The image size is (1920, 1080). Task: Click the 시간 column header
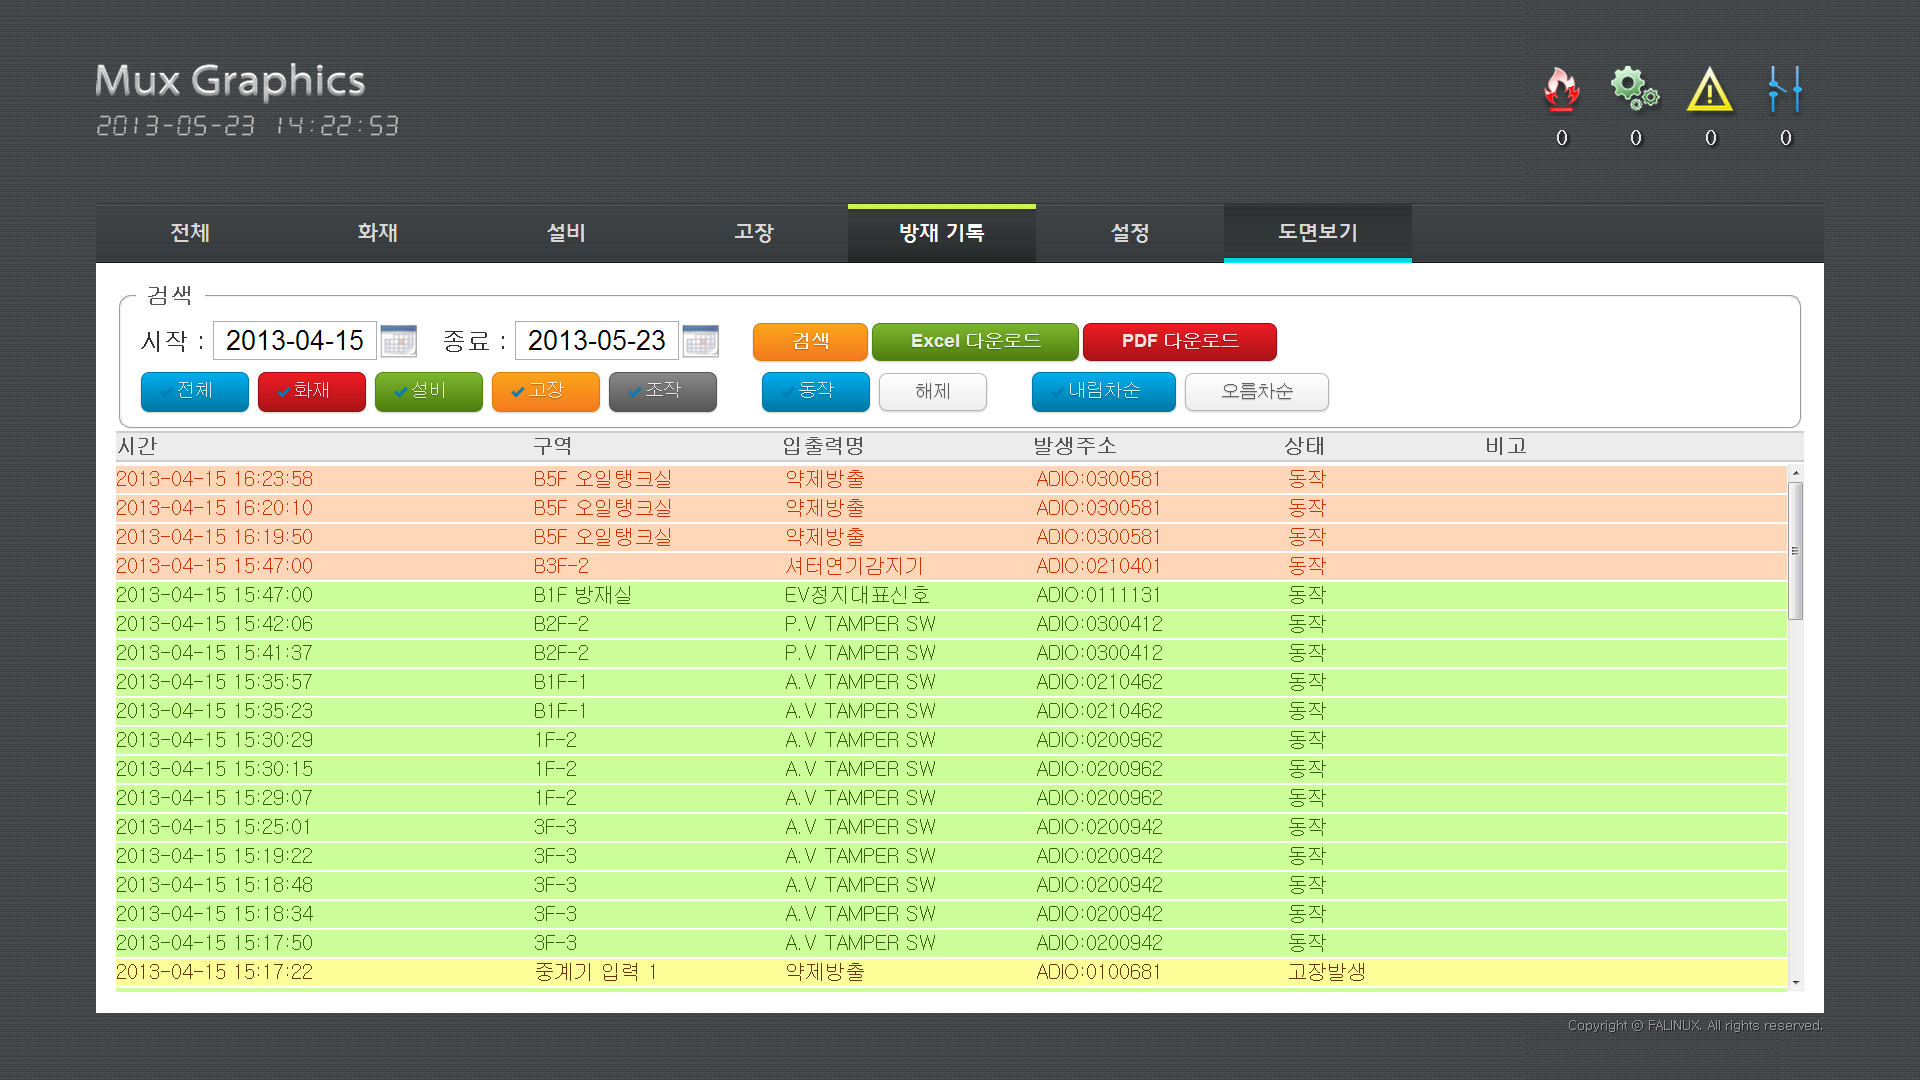[x=138, y=446]
